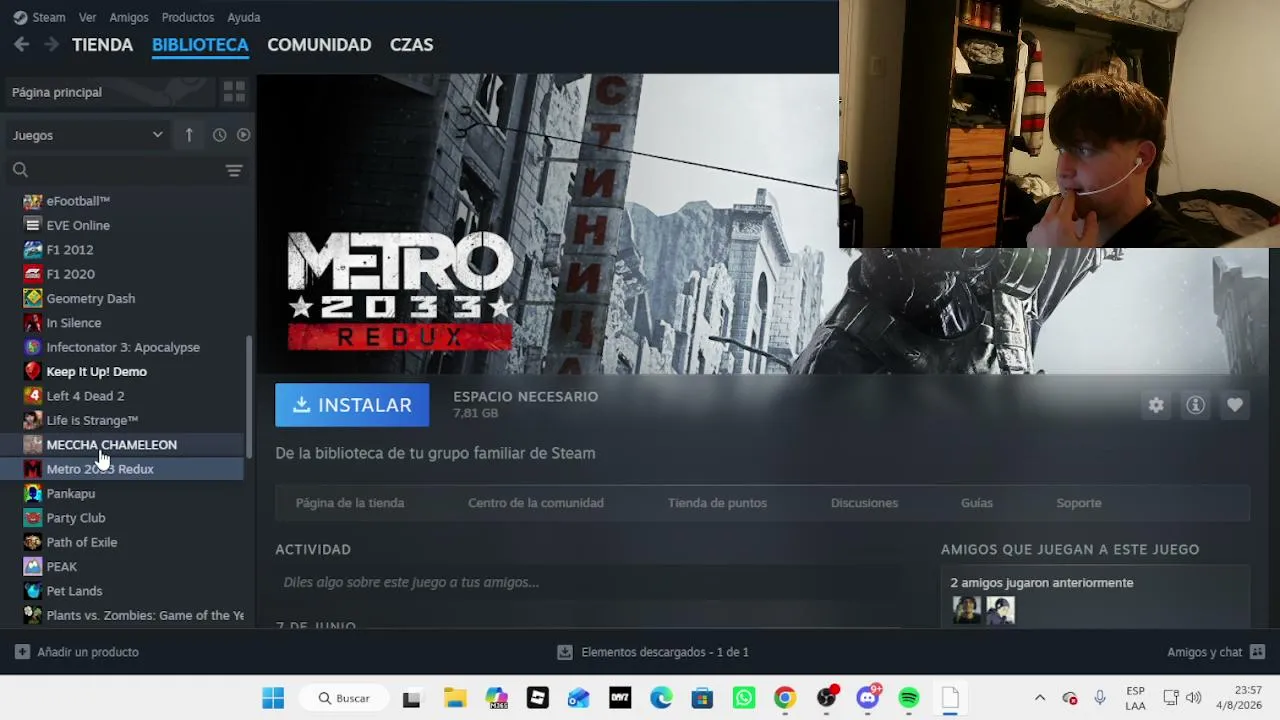The height and width of the screenshot is (720, 1280).
Task: Add Metro 2033 Redux to favorites
Action: 1235,405
